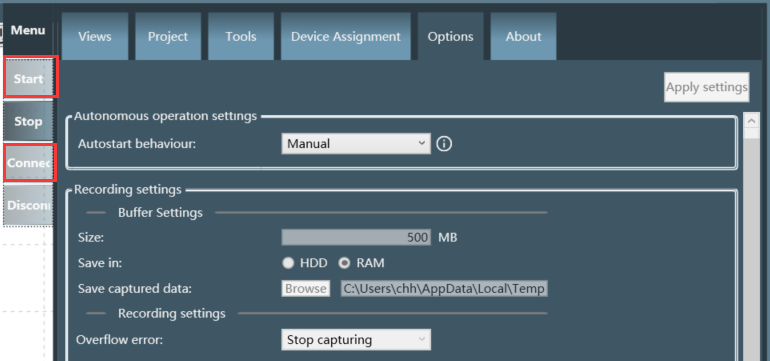Show the About tab
Viewport: 770px width, 361px height.
pos(523,36)
